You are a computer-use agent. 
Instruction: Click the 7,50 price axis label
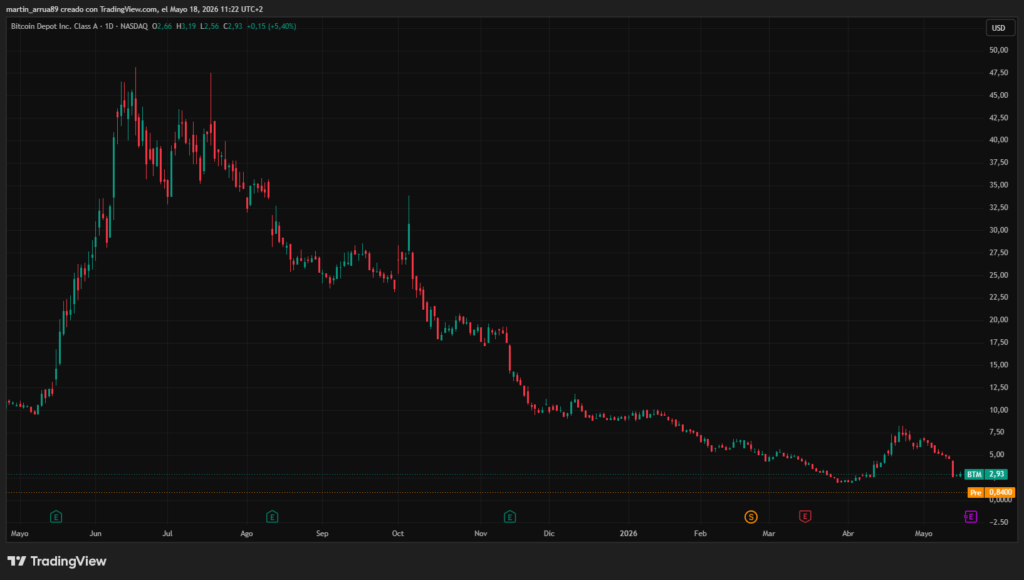(997, 432)
